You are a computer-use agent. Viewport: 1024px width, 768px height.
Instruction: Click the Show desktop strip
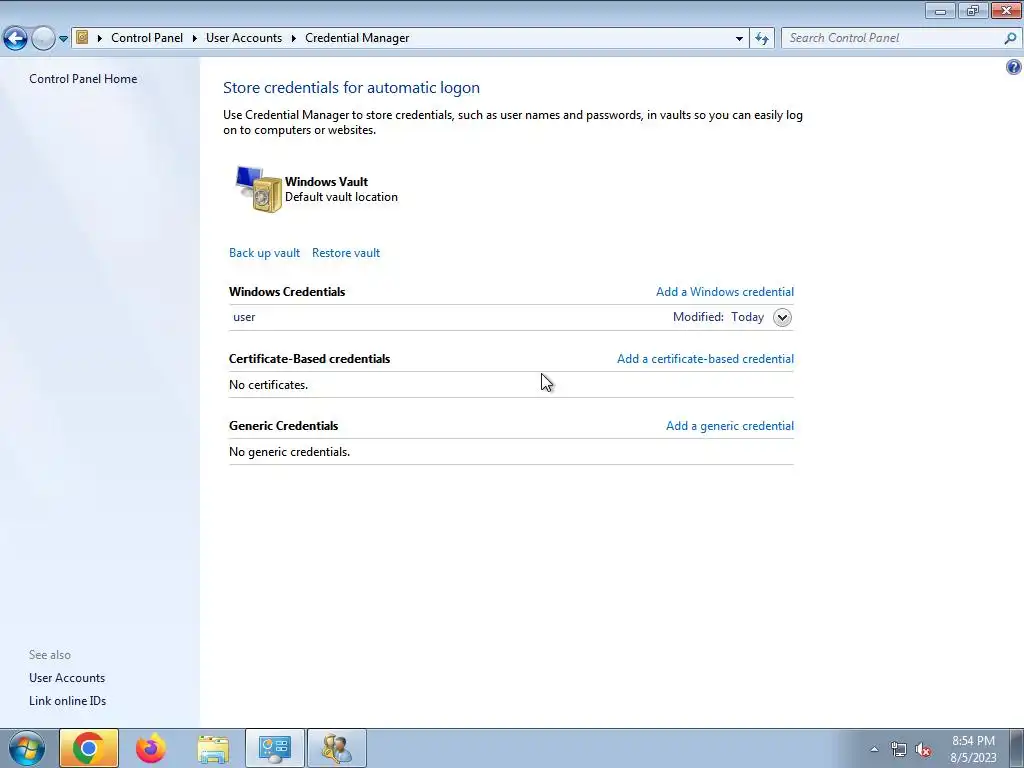pyautogui.click(x=1016, y=748)
